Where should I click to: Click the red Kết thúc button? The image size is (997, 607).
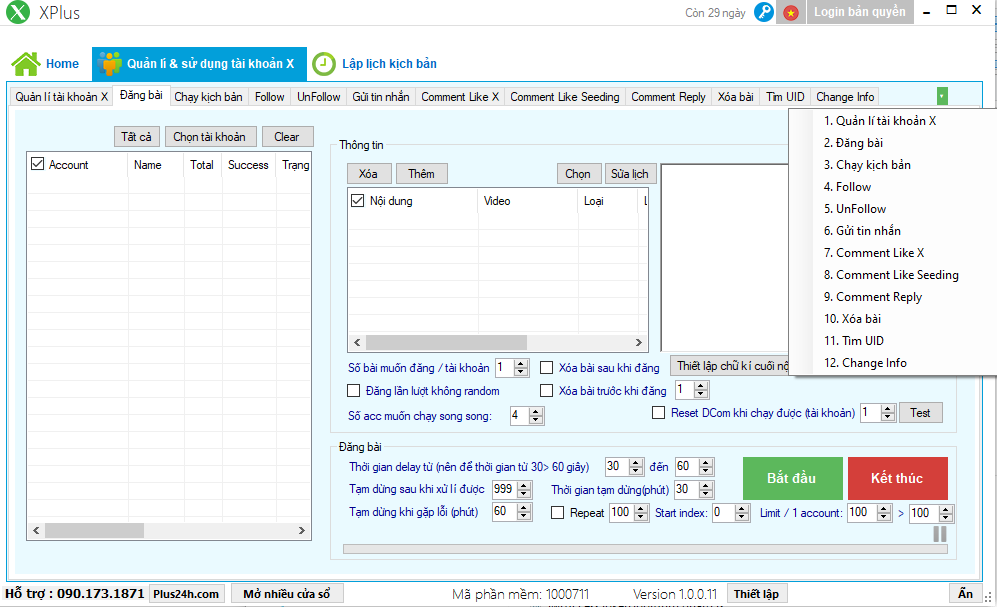pyautogui.click(x=897, y=478)
